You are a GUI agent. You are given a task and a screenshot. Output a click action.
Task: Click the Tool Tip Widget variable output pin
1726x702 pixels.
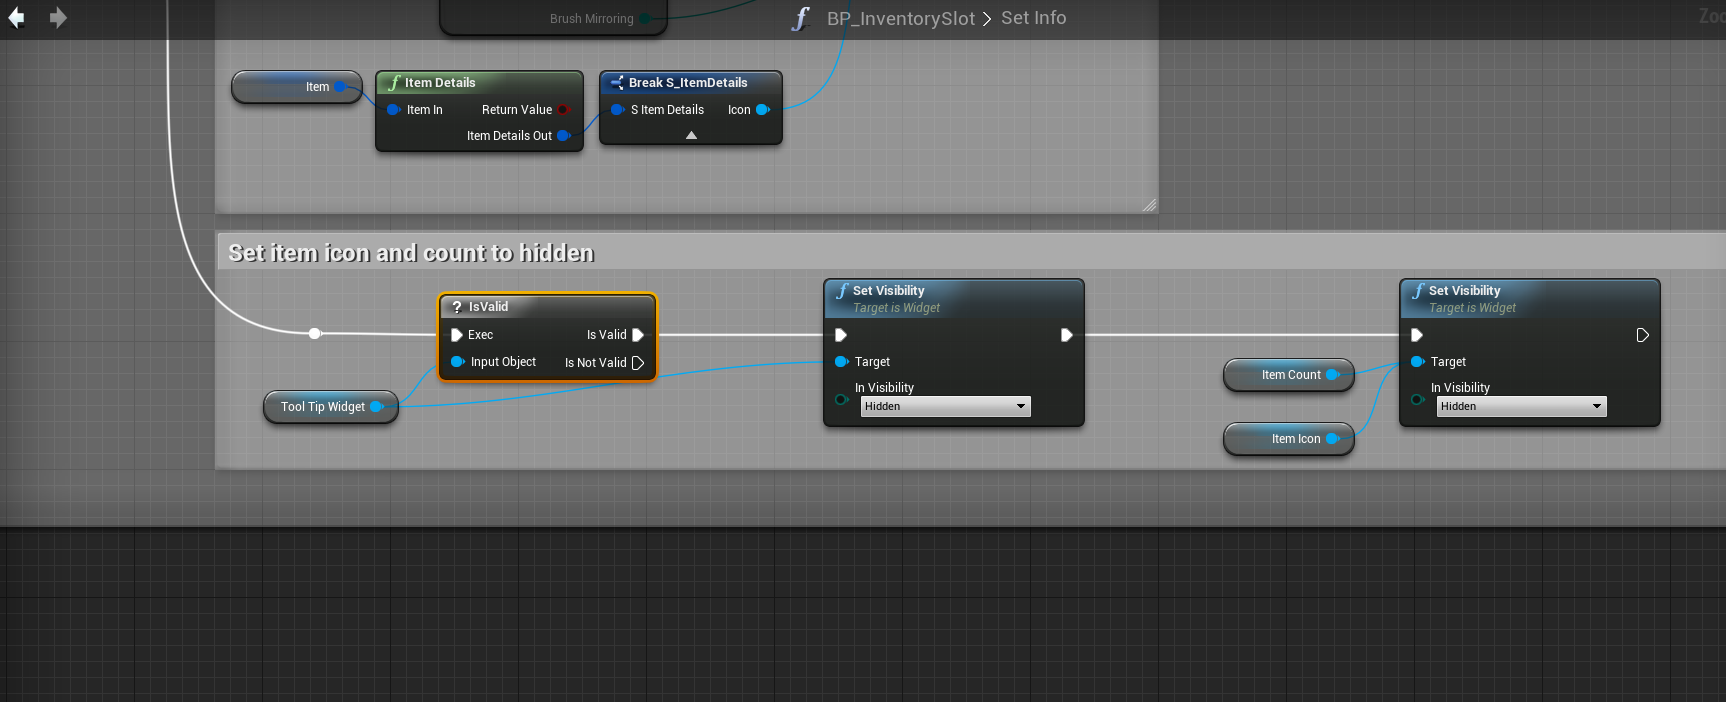tap(377, 407)
